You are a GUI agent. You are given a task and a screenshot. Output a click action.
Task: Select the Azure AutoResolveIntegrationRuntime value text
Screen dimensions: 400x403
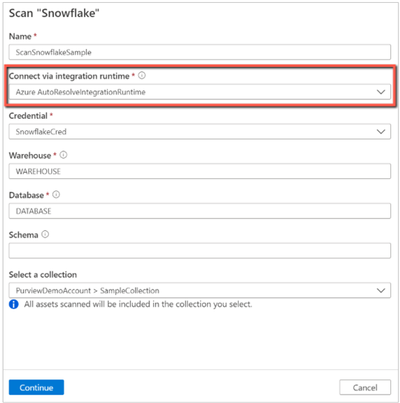(80, 92)
